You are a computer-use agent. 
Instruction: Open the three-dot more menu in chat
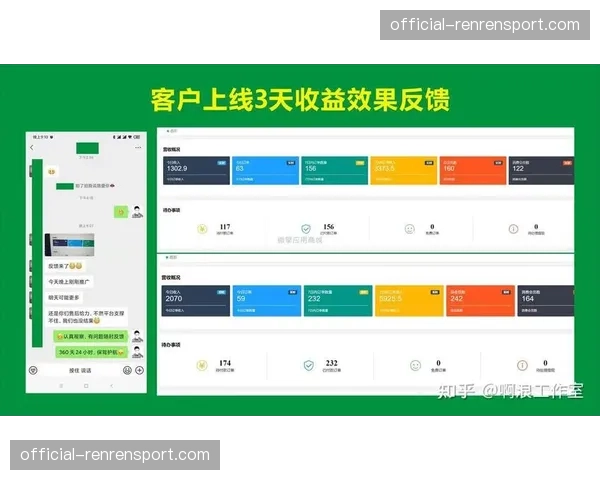click(138, 147)
